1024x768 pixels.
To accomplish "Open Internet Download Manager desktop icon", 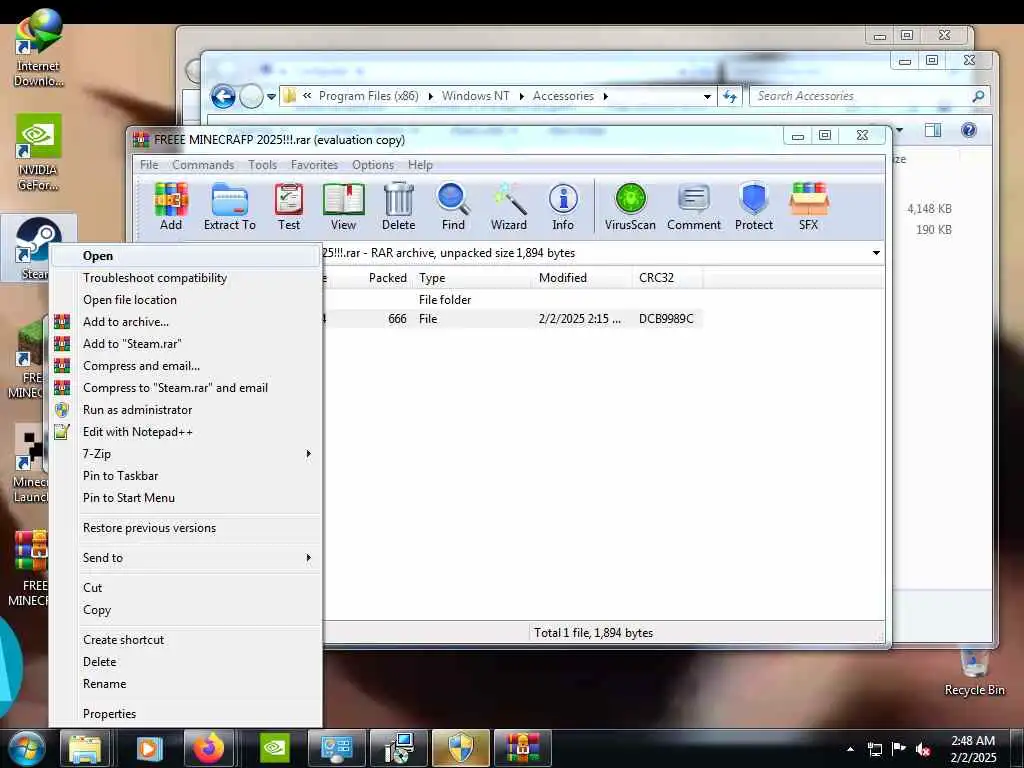I will coord(39,49).
